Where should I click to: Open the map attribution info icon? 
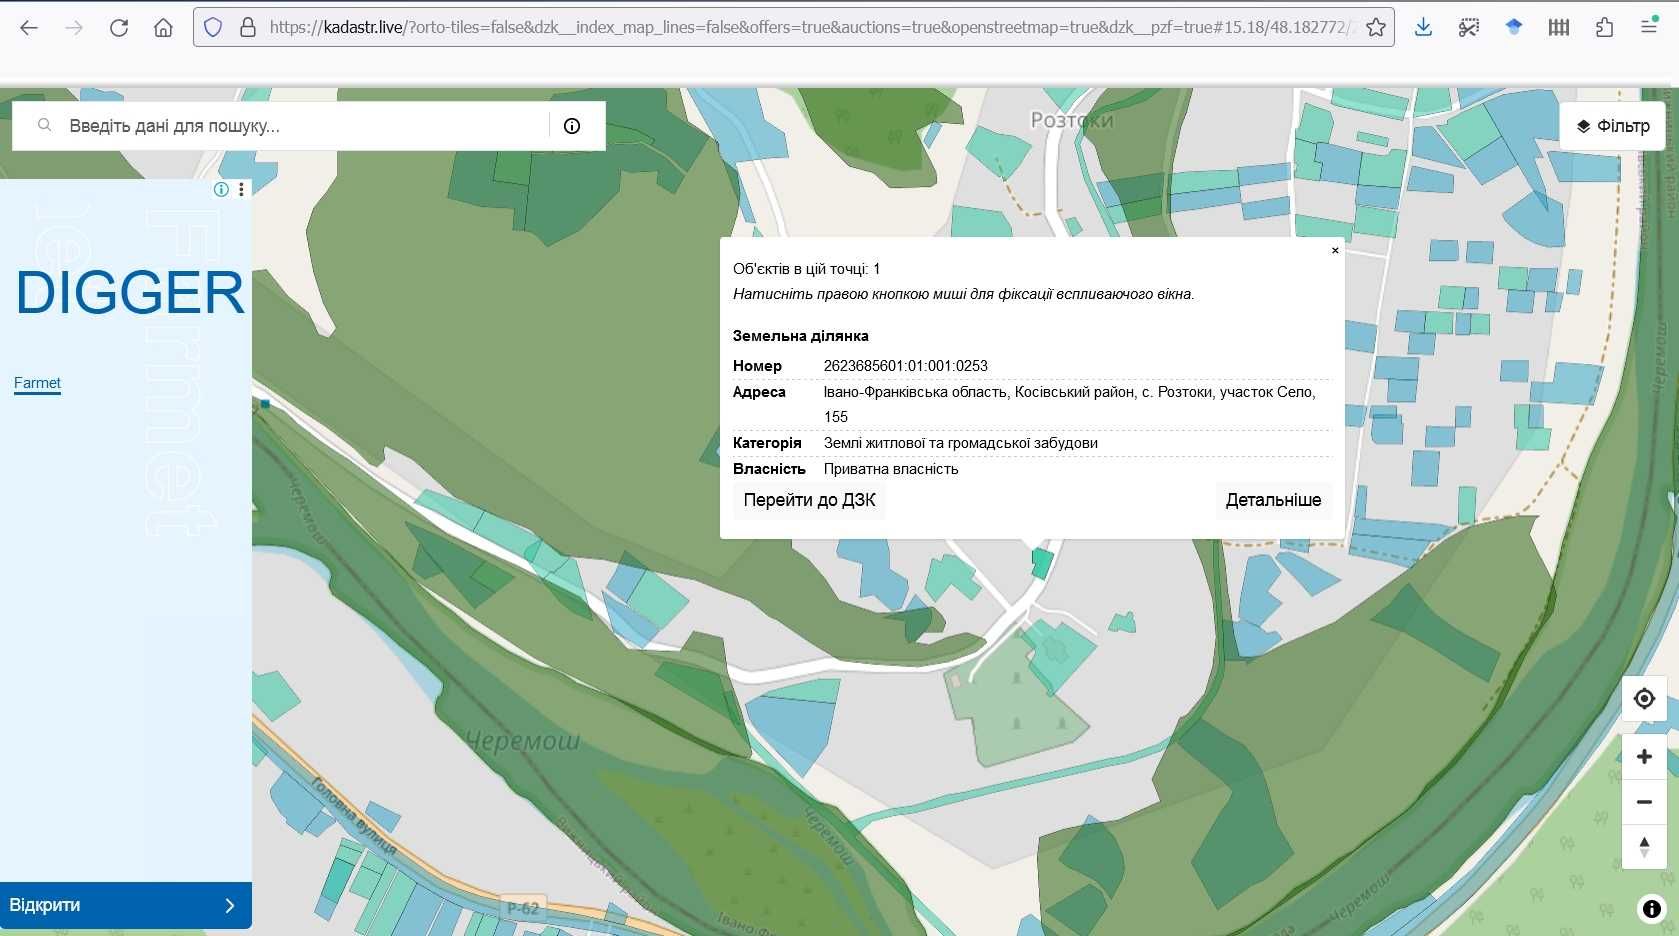(x=1651, y=909)
